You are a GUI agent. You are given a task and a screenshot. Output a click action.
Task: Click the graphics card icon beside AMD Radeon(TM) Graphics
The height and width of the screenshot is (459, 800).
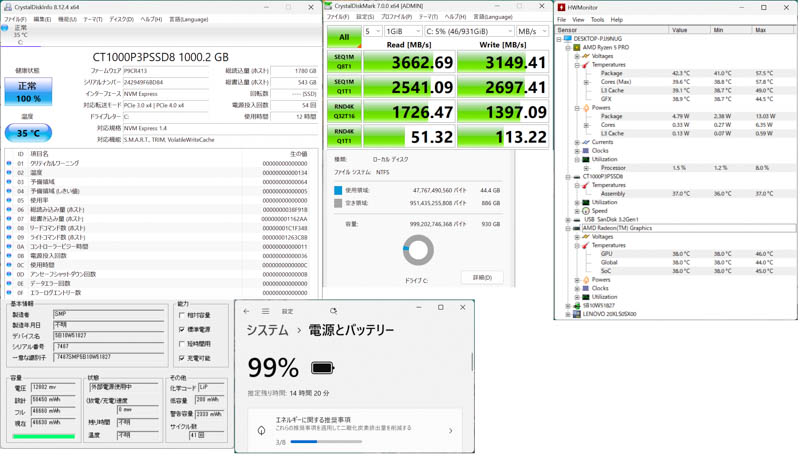click(x=577, y=228)
